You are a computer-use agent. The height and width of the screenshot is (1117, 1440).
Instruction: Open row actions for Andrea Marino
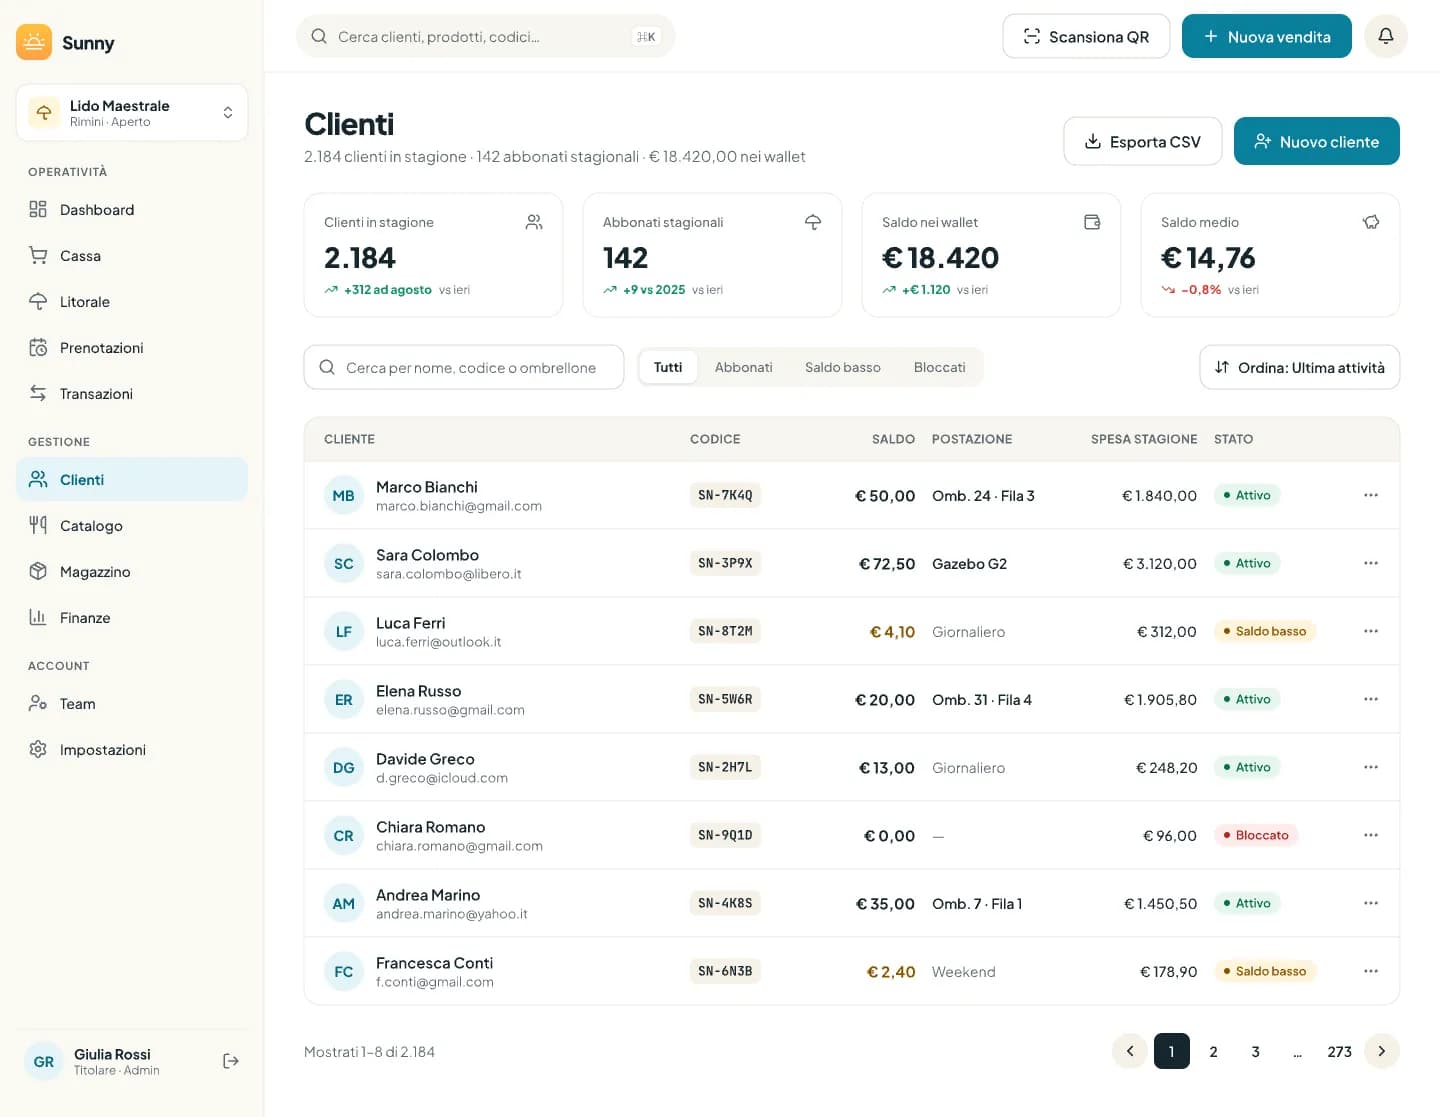[x=1371, y=903]
